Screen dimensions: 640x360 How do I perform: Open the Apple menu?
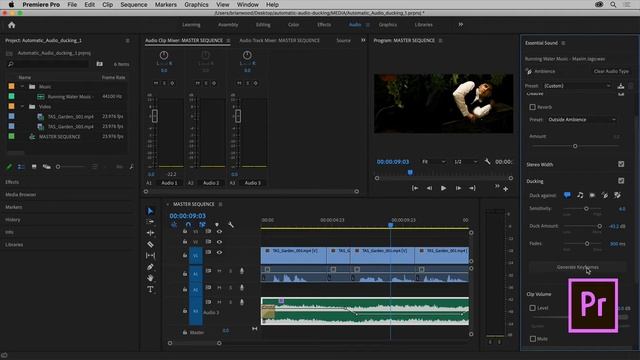[x=11, y=4]
